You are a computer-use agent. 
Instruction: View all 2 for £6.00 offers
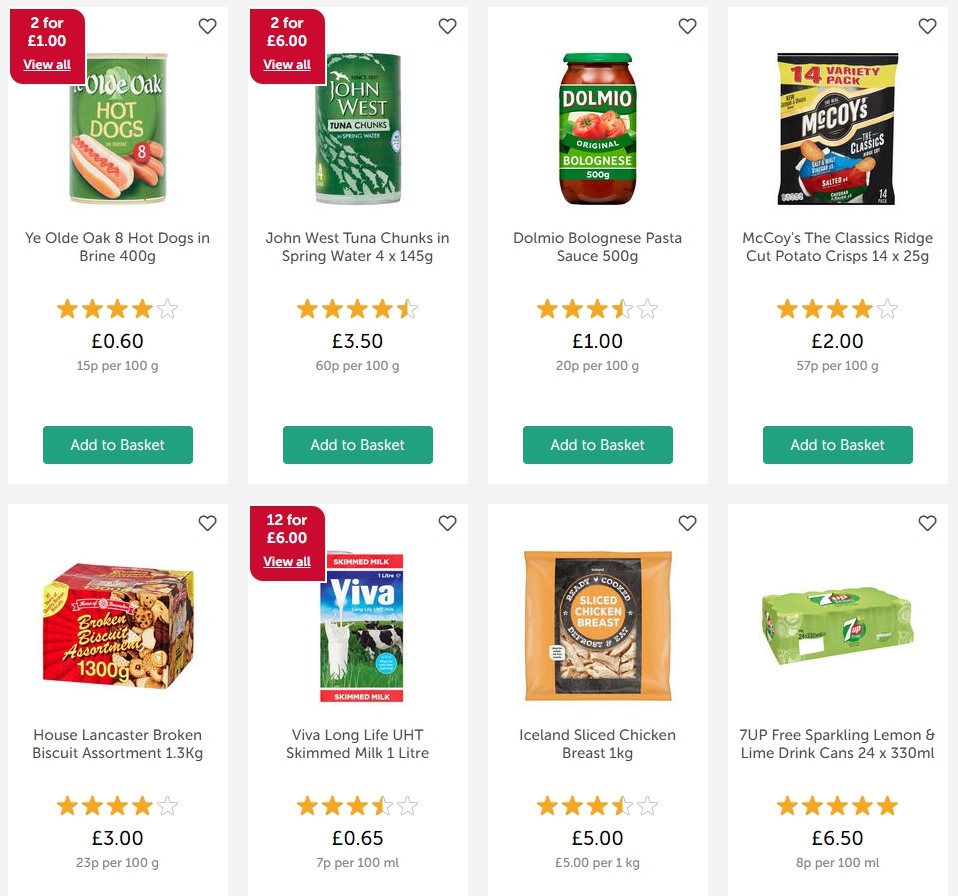pyautogui.click(x=287, y=65)
